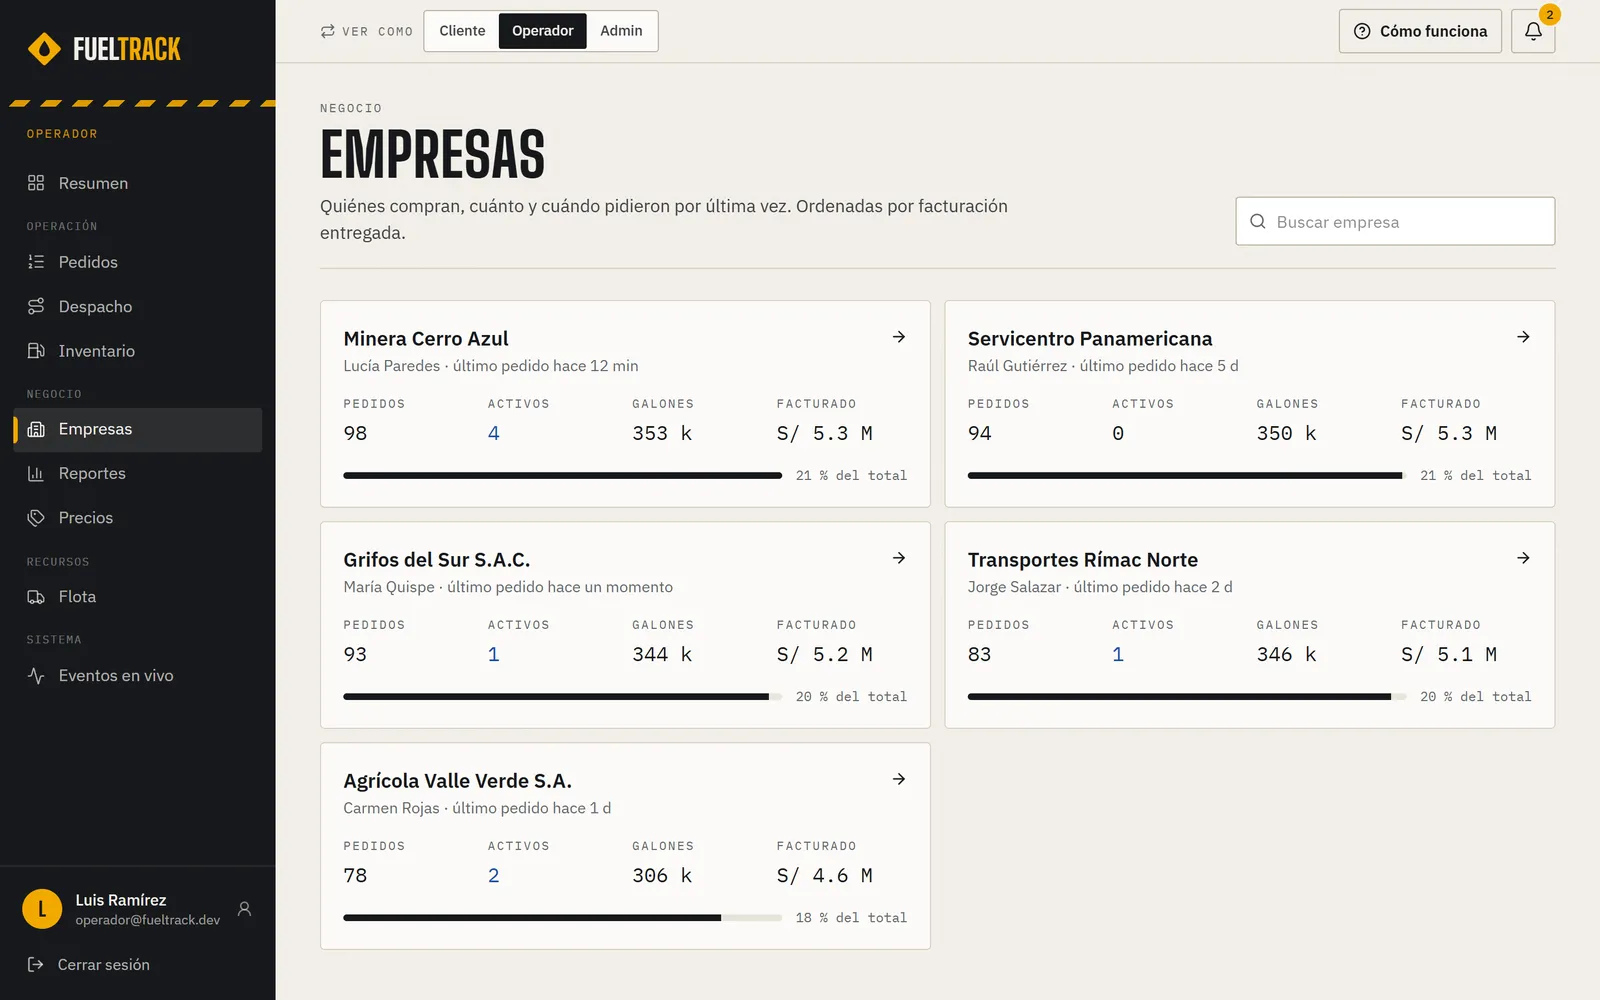The width and height of the screenshot is (1600, 1000).
Task: Open Grifos del Sur arrow icon
Action: (x=899, y=558)
